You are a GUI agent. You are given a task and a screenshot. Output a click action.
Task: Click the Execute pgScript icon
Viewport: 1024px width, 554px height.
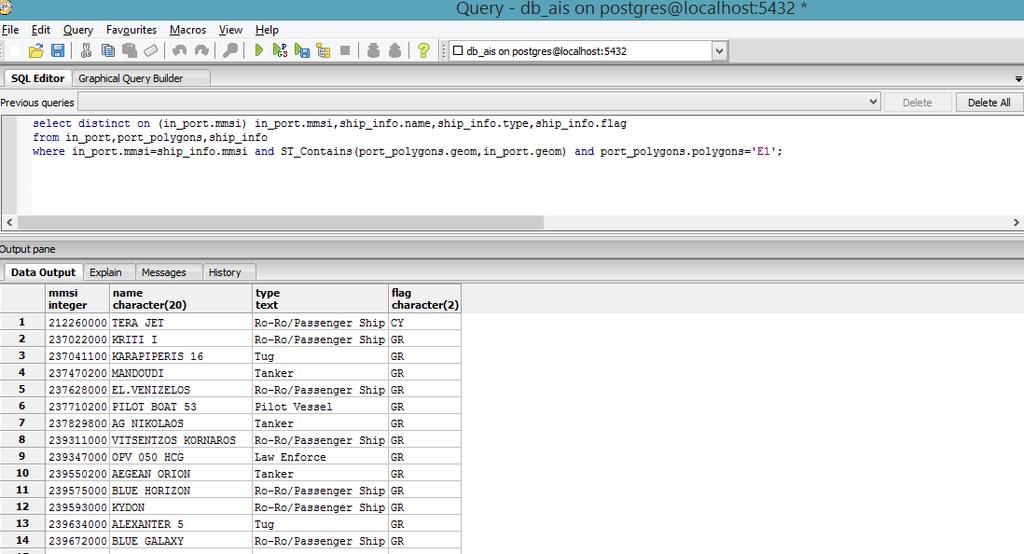click(280, 50)
